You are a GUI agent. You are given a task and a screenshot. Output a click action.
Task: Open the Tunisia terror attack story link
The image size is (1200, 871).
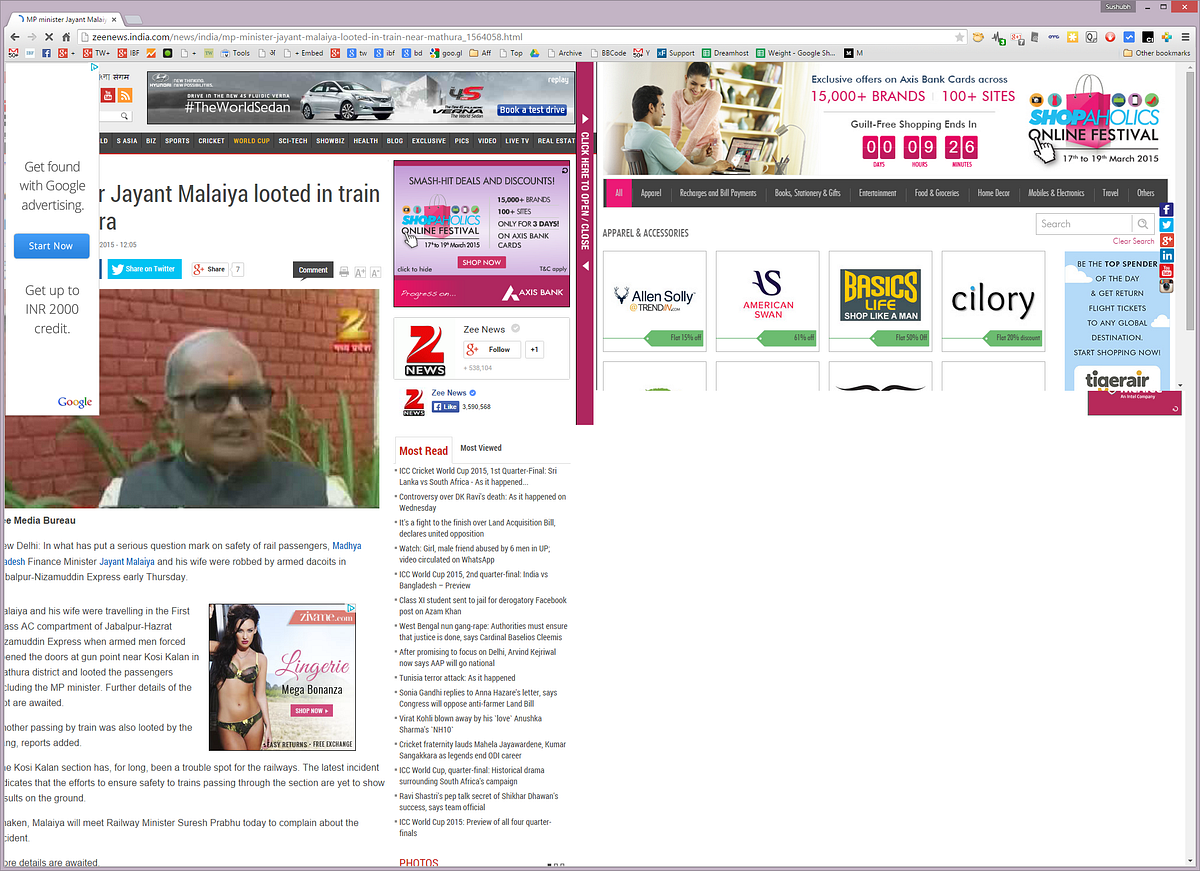click(457, 678)
